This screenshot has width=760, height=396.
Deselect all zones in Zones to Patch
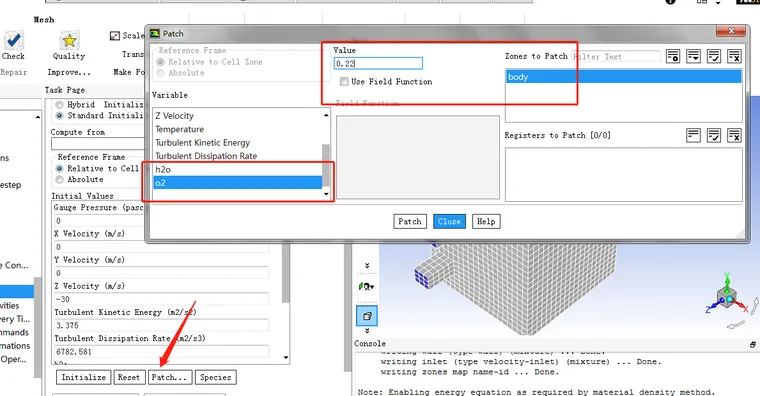734,56
